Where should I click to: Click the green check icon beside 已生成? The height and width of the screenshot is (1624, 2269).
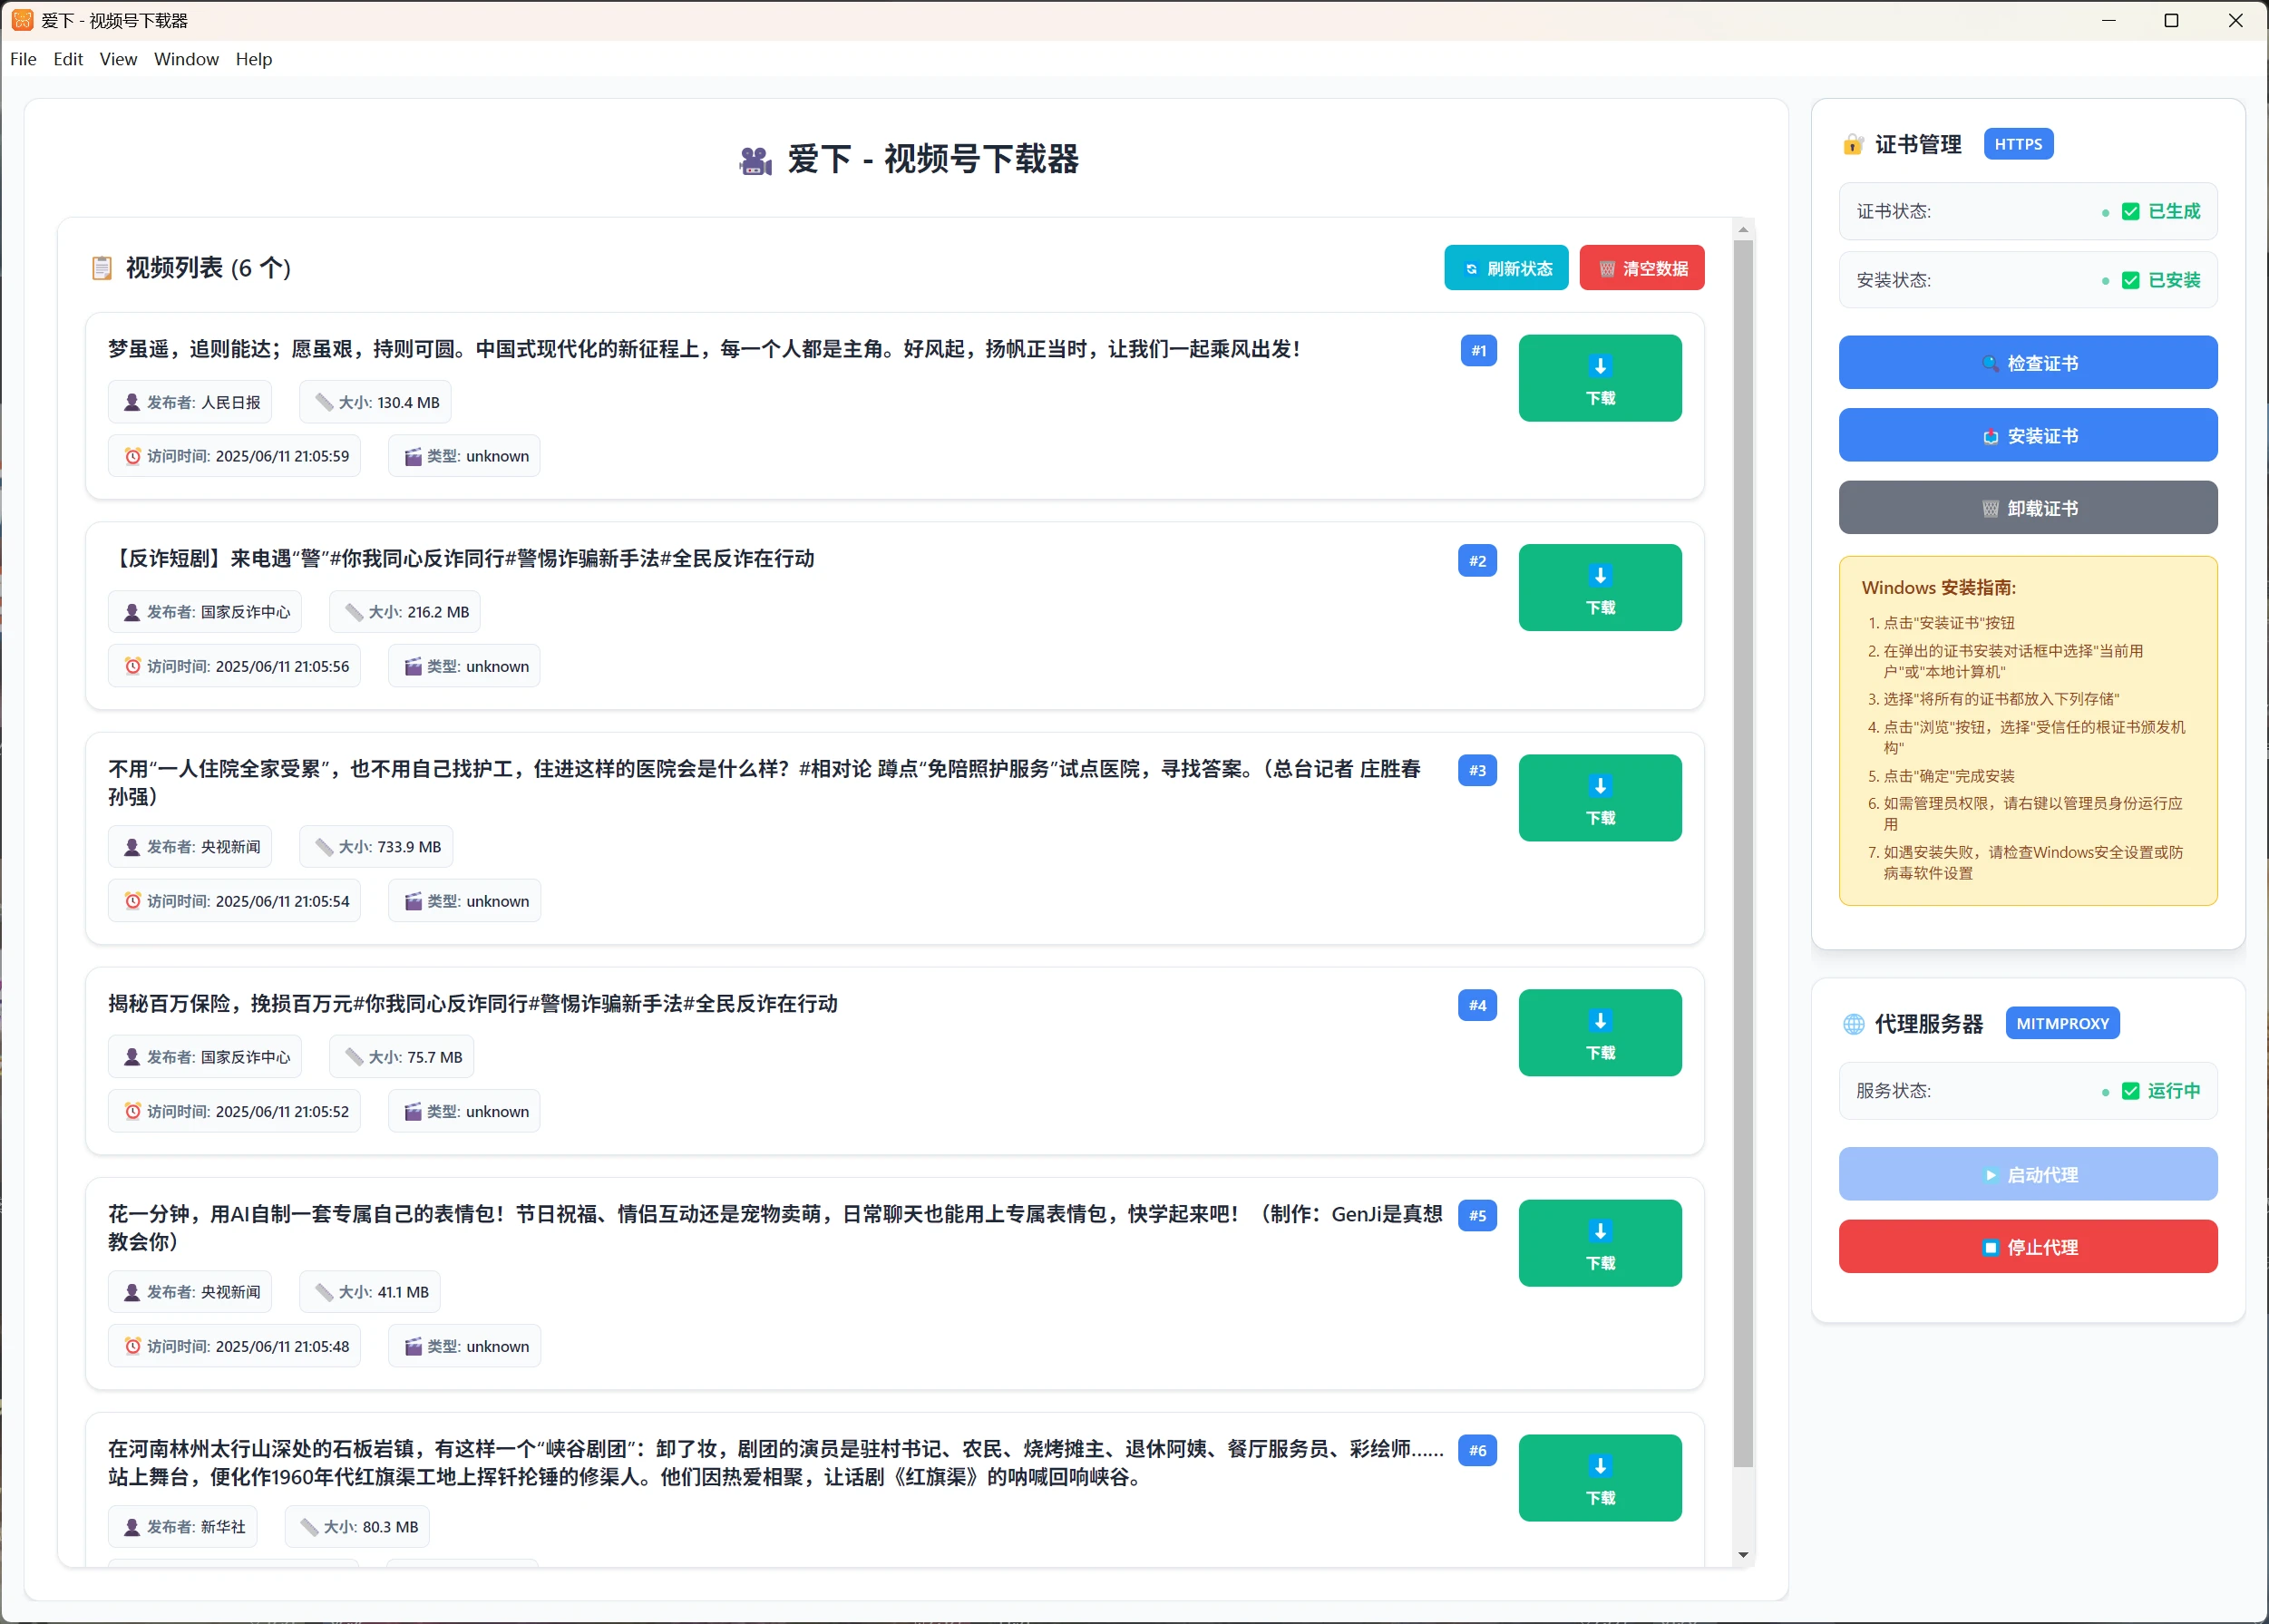coord(2130,212)
